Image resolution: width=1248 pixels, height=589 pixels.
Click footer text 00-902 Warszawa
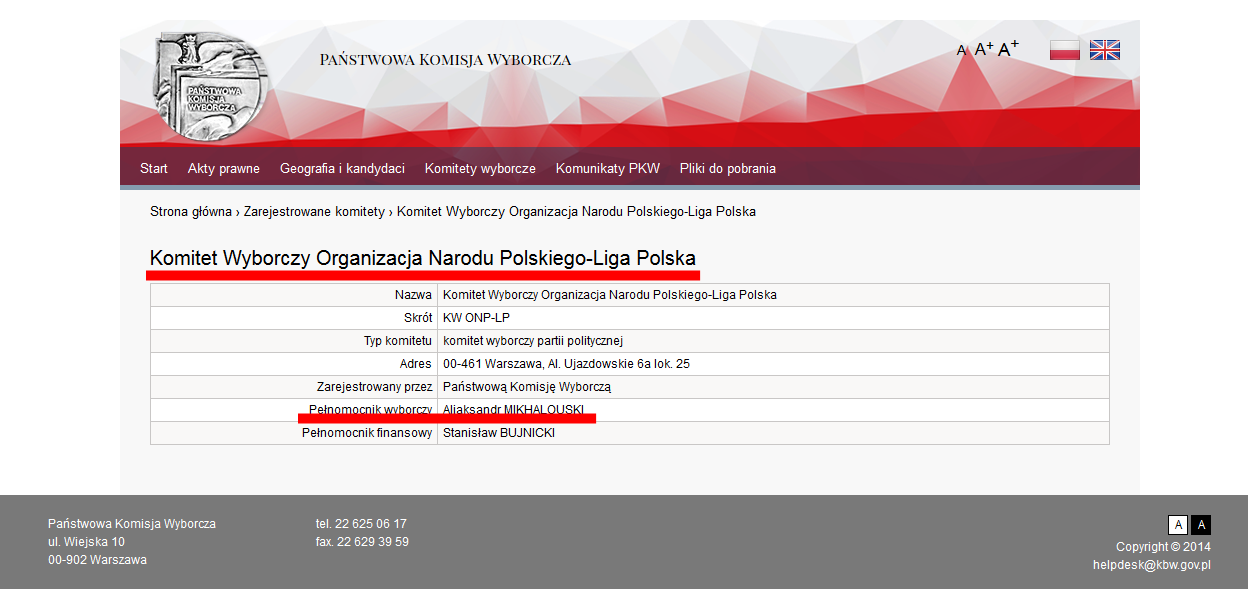pos(97,560)
